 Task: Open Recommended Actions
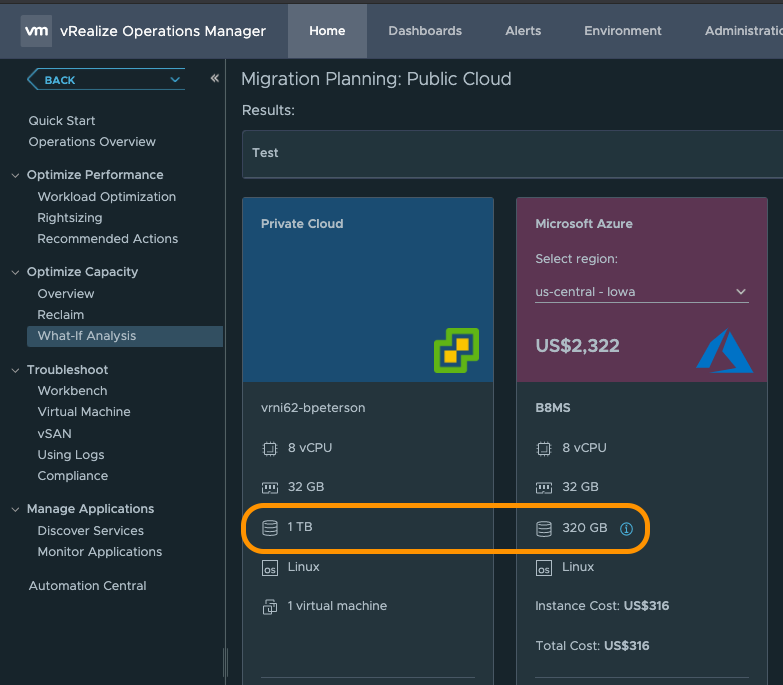107,239
